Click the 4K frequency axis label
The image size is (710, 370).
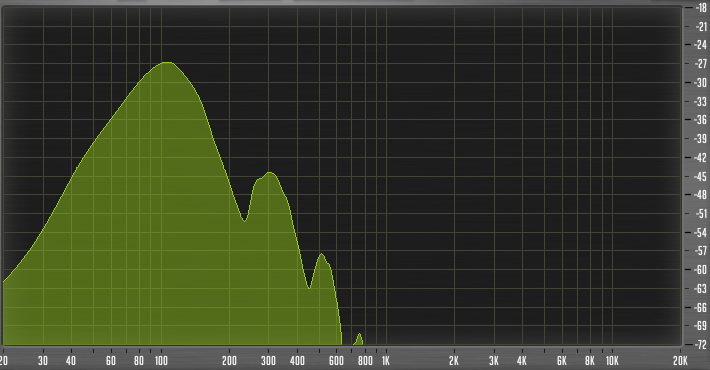[522, 361]
